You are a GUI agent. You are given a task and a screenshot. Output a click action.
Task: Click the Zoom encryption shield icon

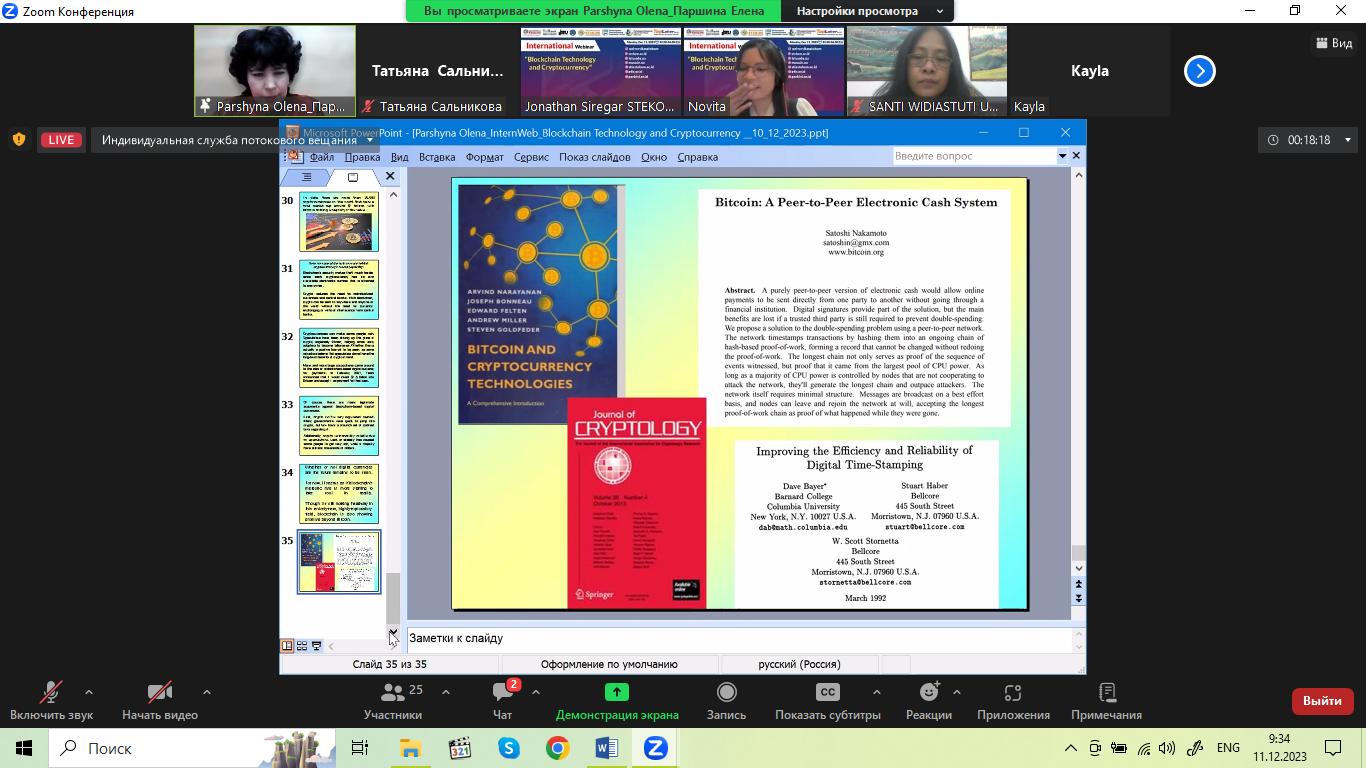tap(18, 140)
